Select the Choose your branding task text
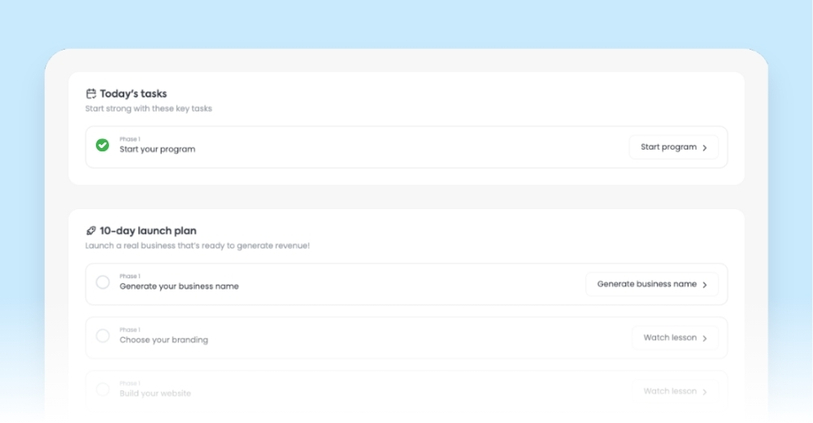The image size is (813, 423). (163, 340)
